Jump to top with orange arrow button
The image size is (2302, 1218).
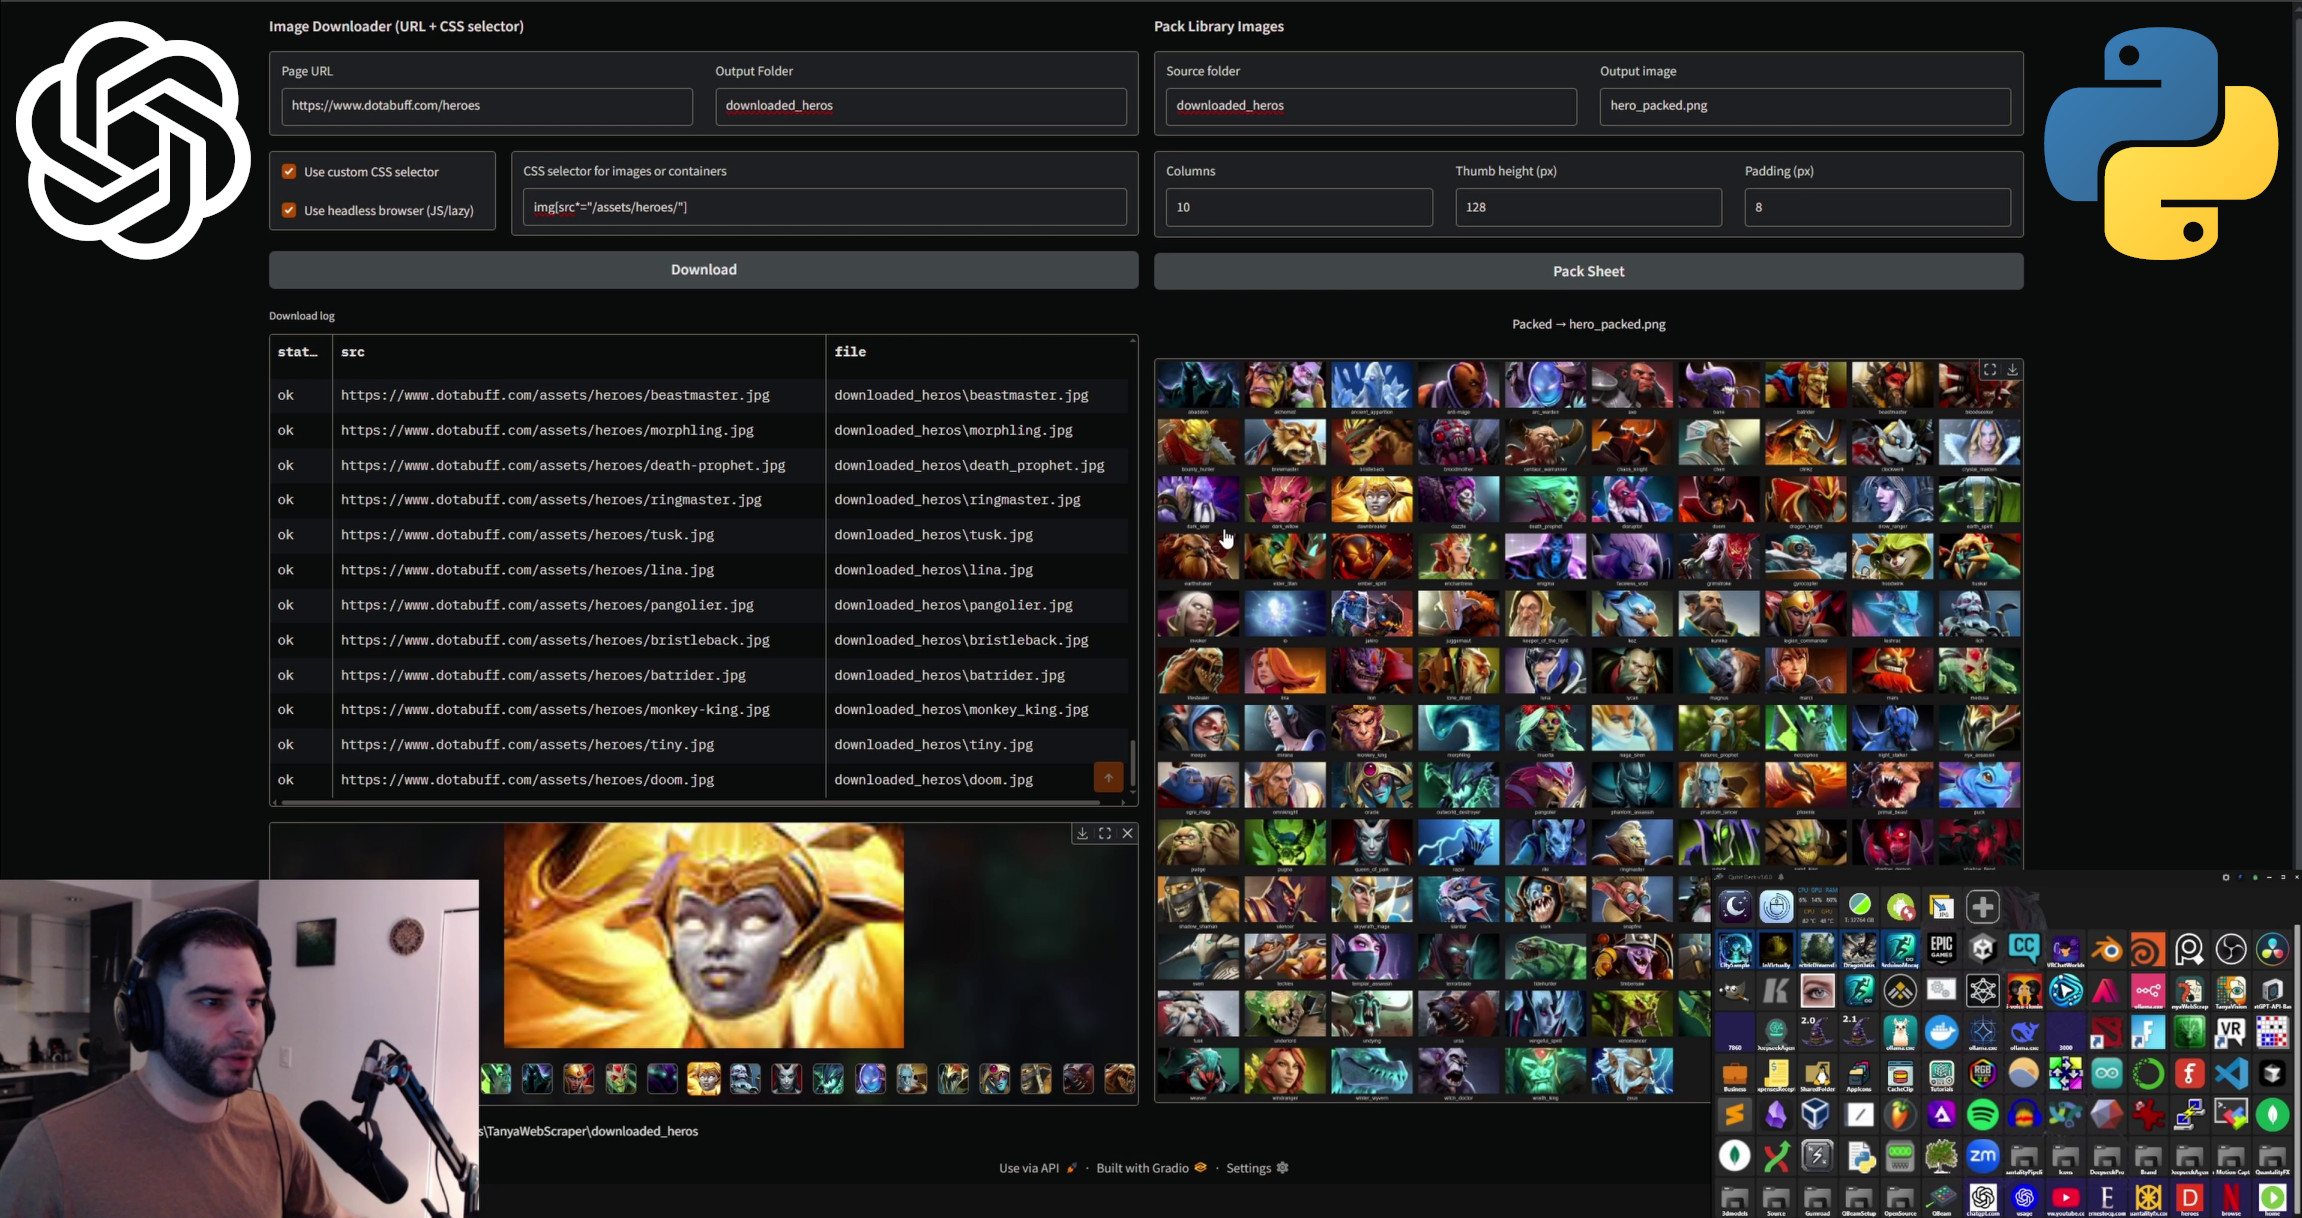coord(1108,777)
